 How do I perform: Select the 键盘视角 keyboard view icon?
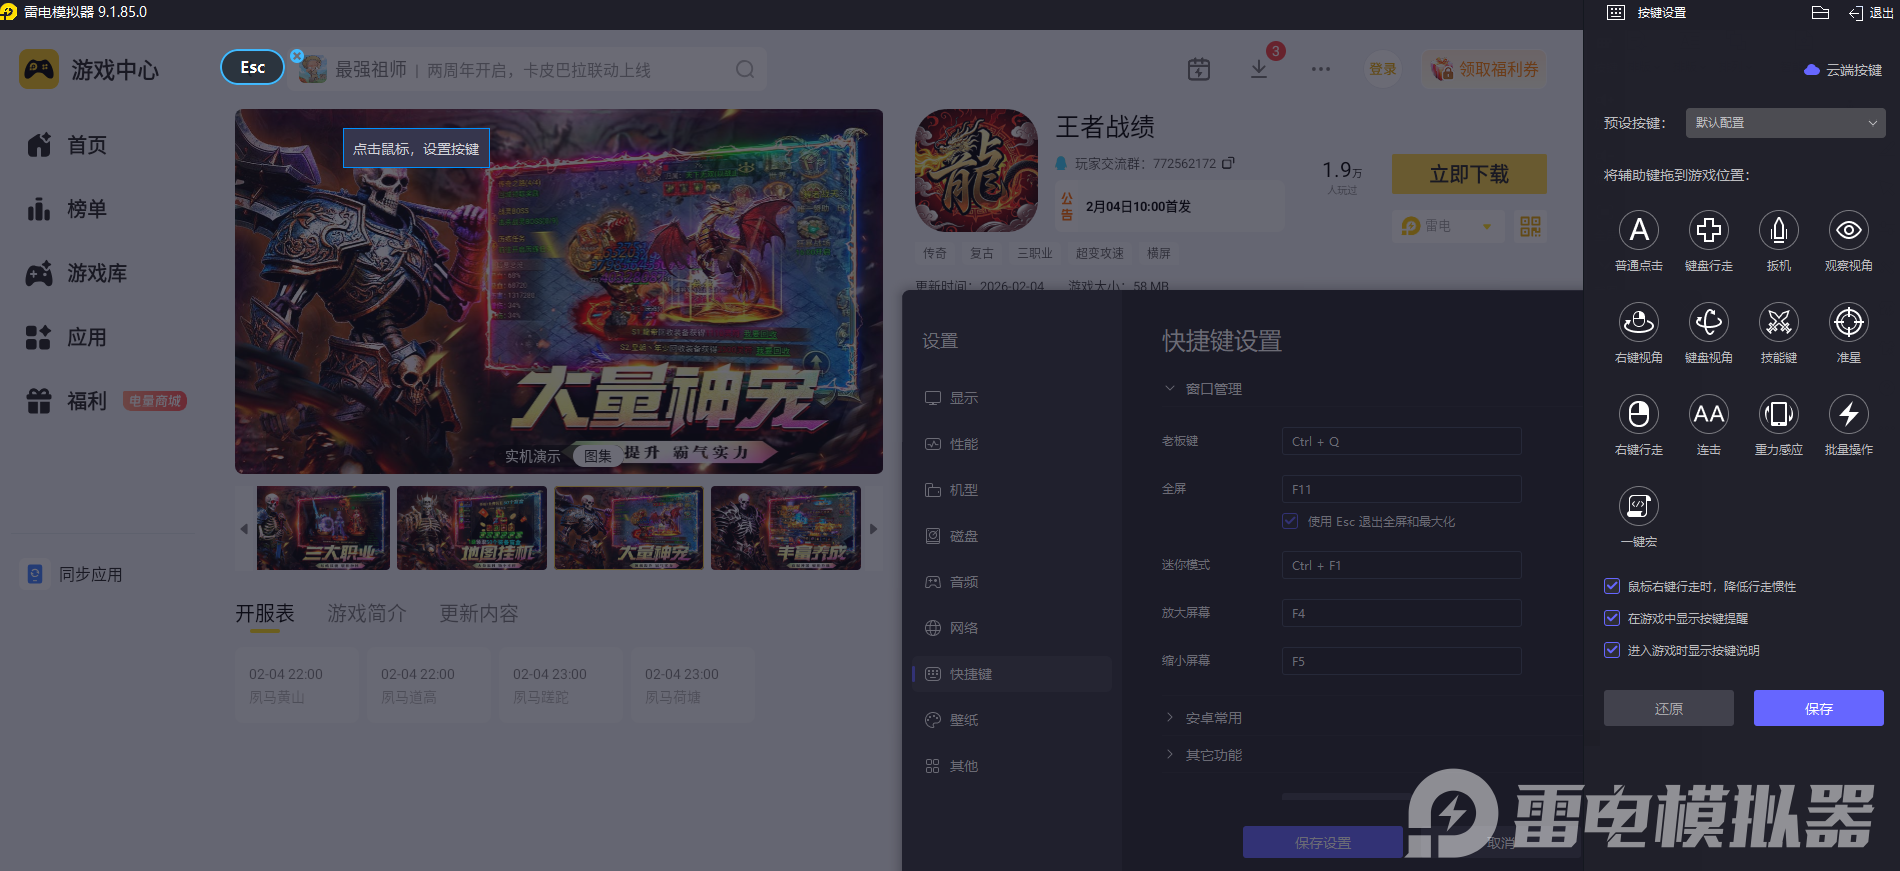[1708, 322]
